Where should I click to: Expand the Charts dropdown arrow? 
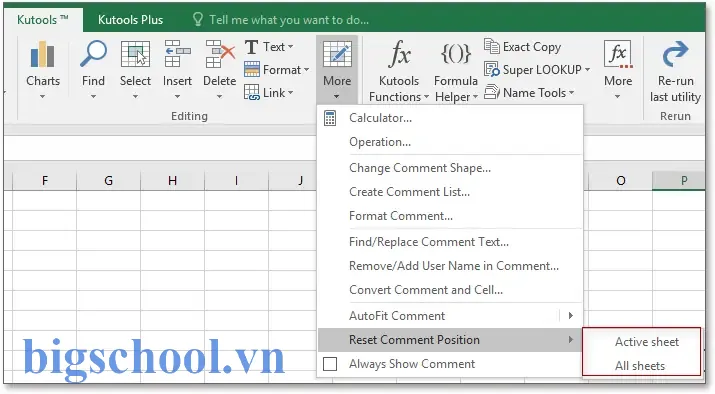tap(43, 97)
